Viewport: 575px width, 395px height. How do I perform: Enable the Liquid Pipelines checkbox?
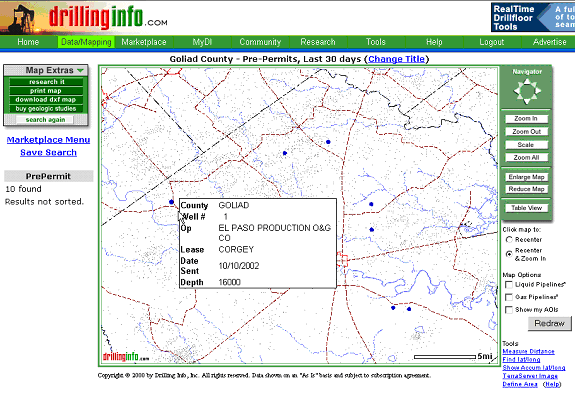pos(509,285)
